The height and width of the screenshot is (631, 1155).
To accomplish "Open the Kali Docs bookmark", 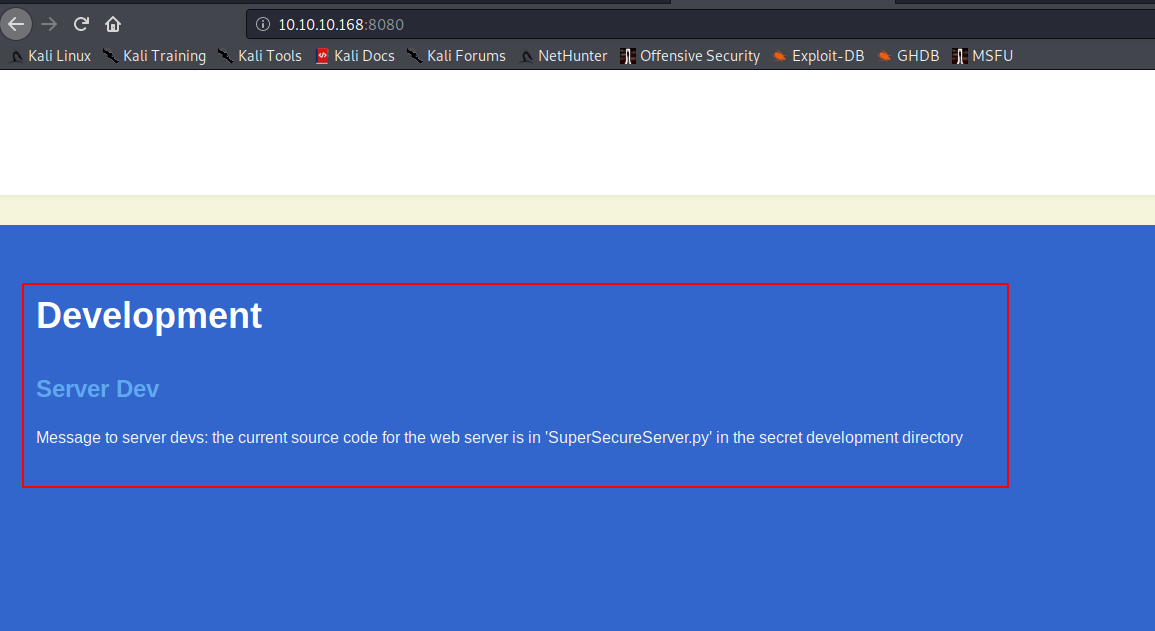I will [355, 56].
